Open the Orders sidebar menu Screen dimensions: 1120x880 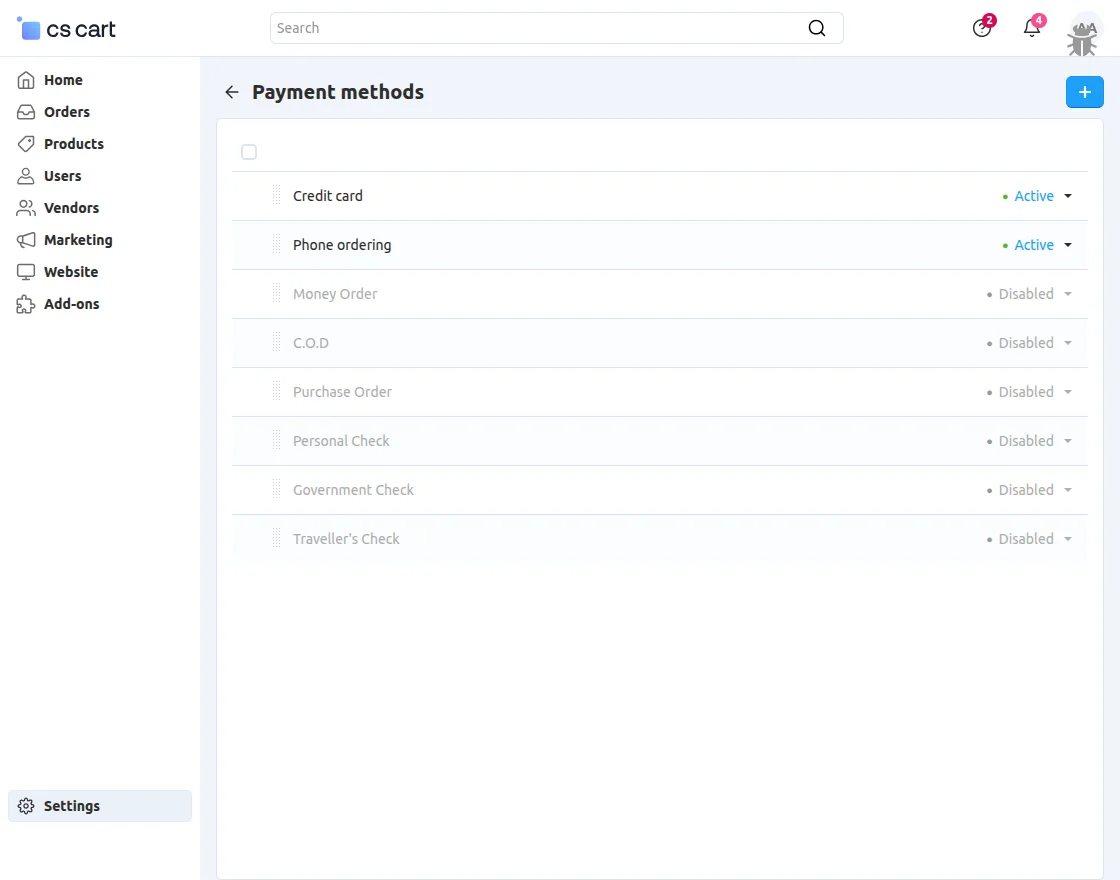66,112
